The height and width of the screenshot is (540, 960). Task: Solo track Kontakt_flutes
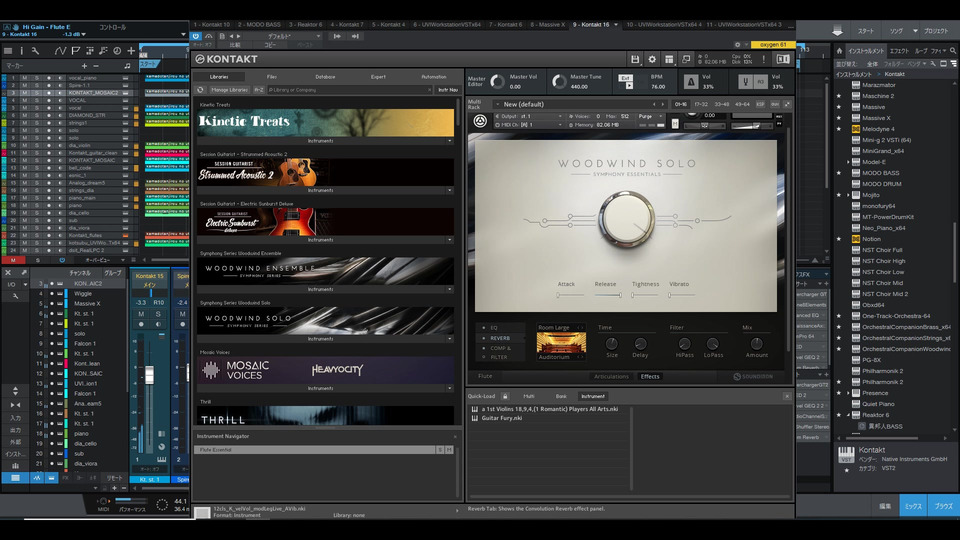click(x=36, y=235)
